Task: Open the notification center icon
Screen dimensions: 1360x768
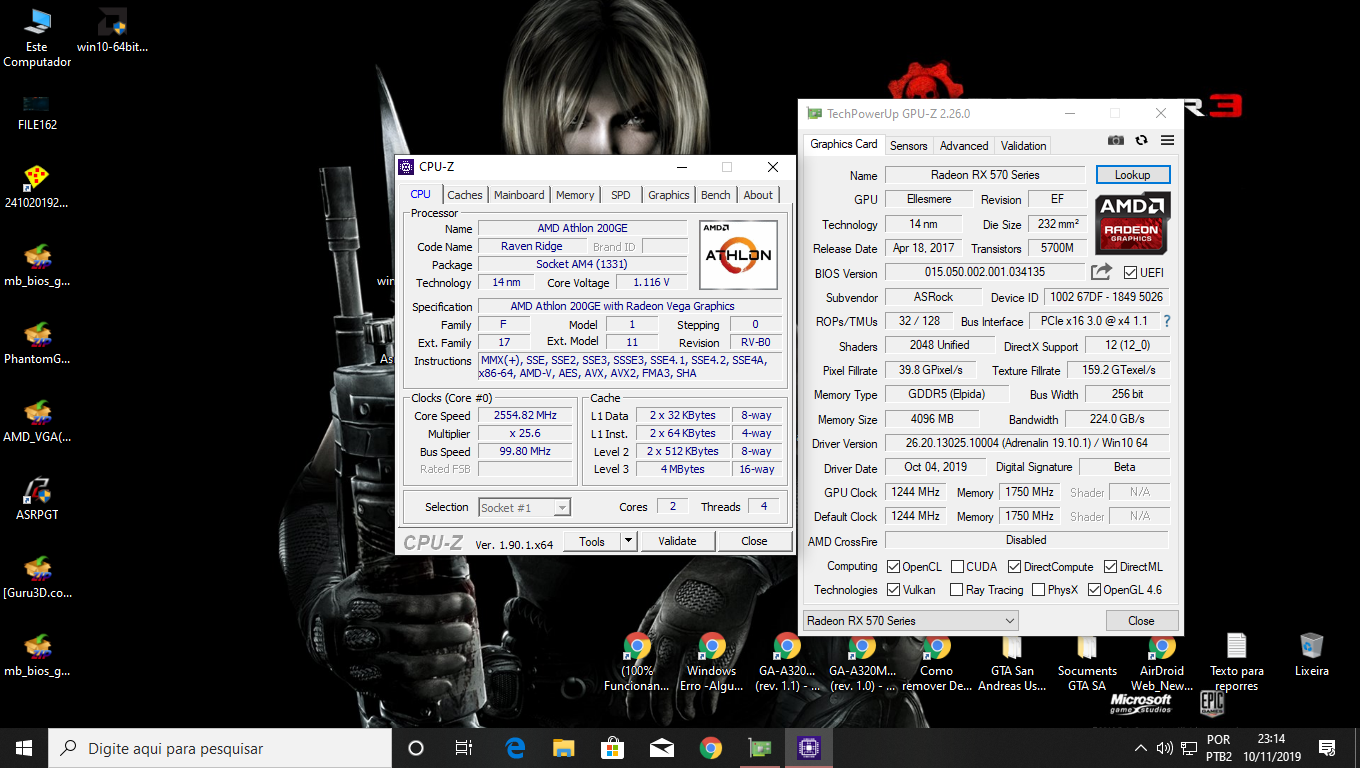Action: 1327,748
